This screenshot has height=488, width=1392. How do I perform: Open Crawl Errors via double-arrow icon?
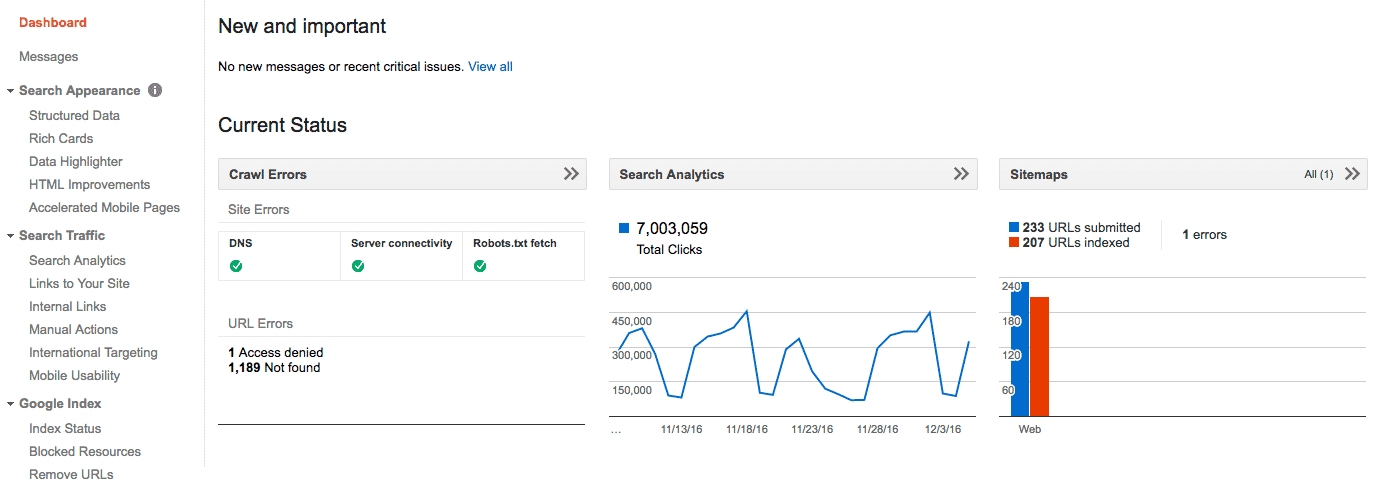coord(571,174)
